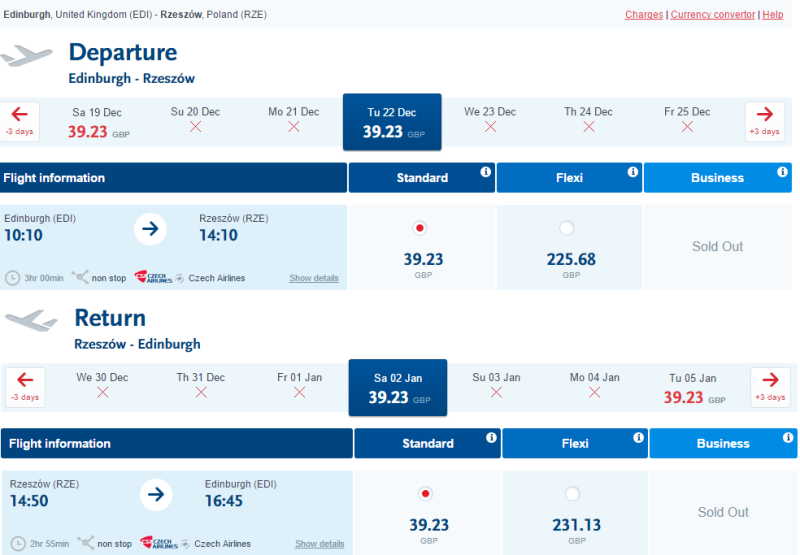Go back 3 days in departure dates
The height and width of the screenshot is (555, 800).
coord(19,121)
